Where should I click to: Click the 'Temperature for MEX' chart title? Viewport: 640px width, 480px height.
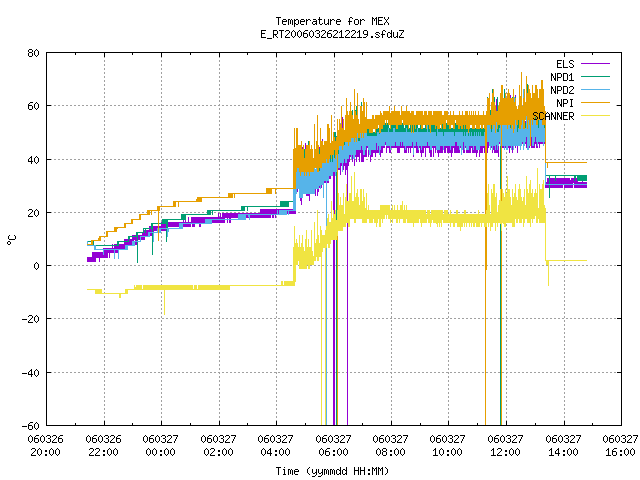click(x=332, y=21)
